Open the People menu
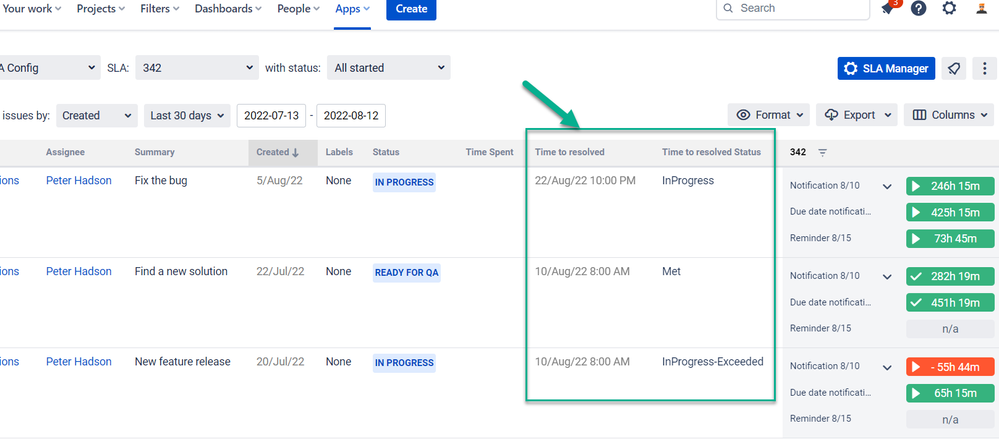 pos(298,9)
